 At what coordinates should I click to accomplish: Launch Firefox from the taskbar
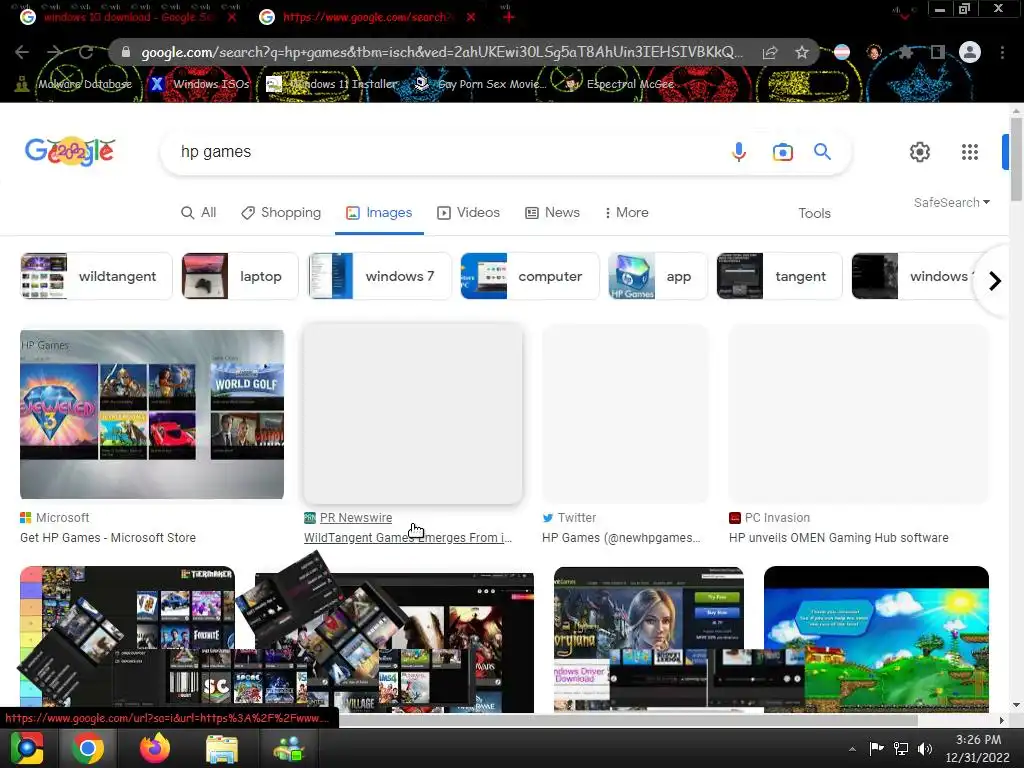(155, 748)
